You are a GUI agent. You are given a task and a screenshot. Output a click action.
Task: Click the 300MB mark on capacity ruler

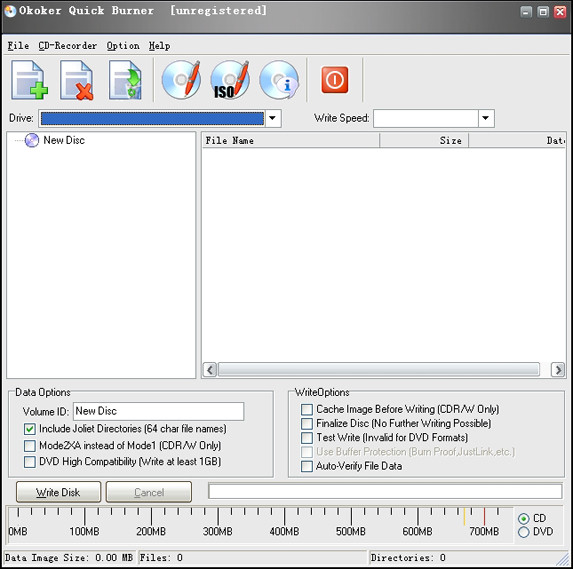click(x=218, y=531)
